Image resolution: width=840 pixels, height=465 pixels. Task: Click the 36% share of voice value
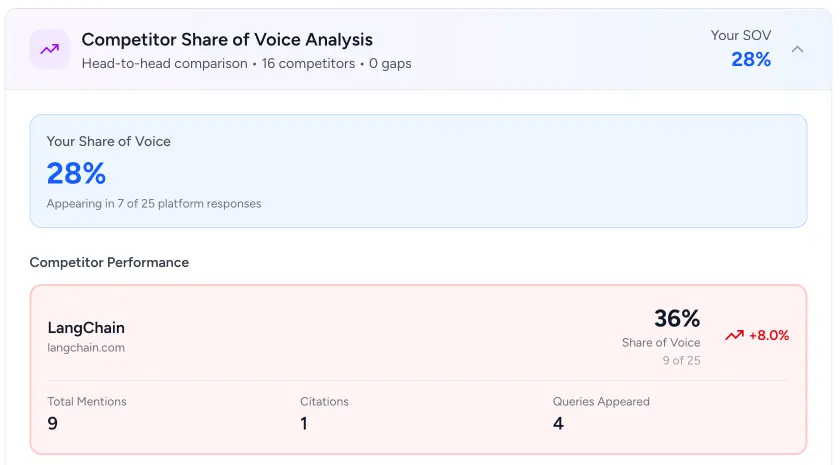pos(677,318)
